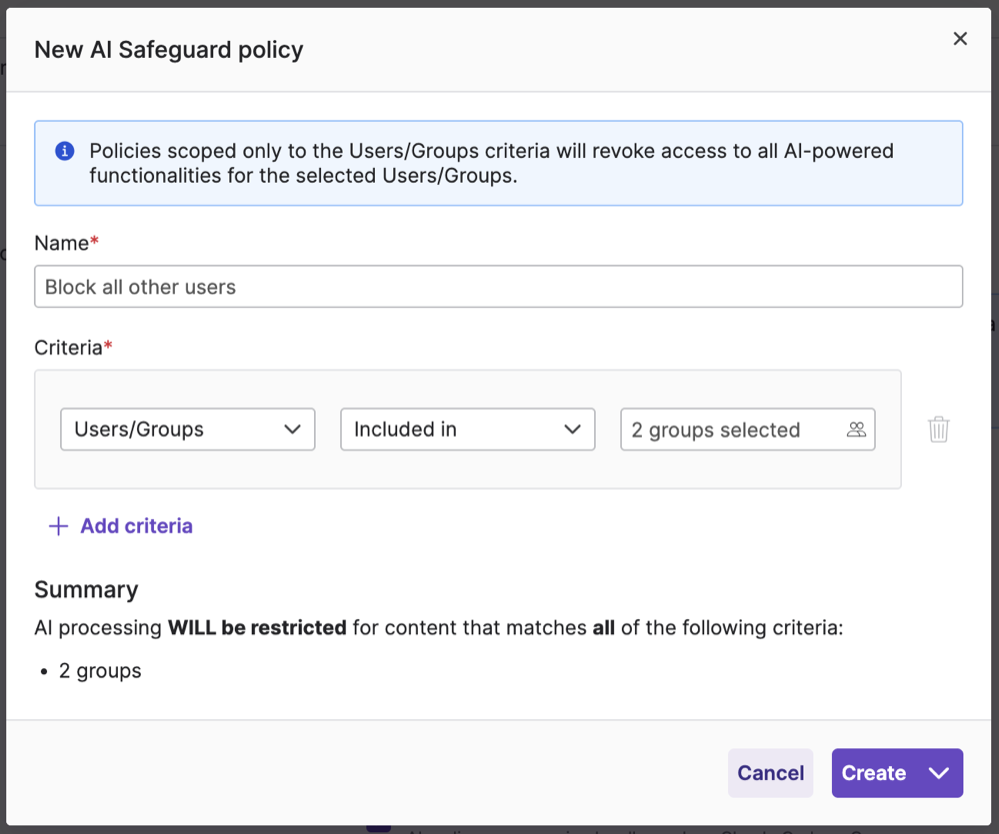Click the Add criteria link

(136, 526)
